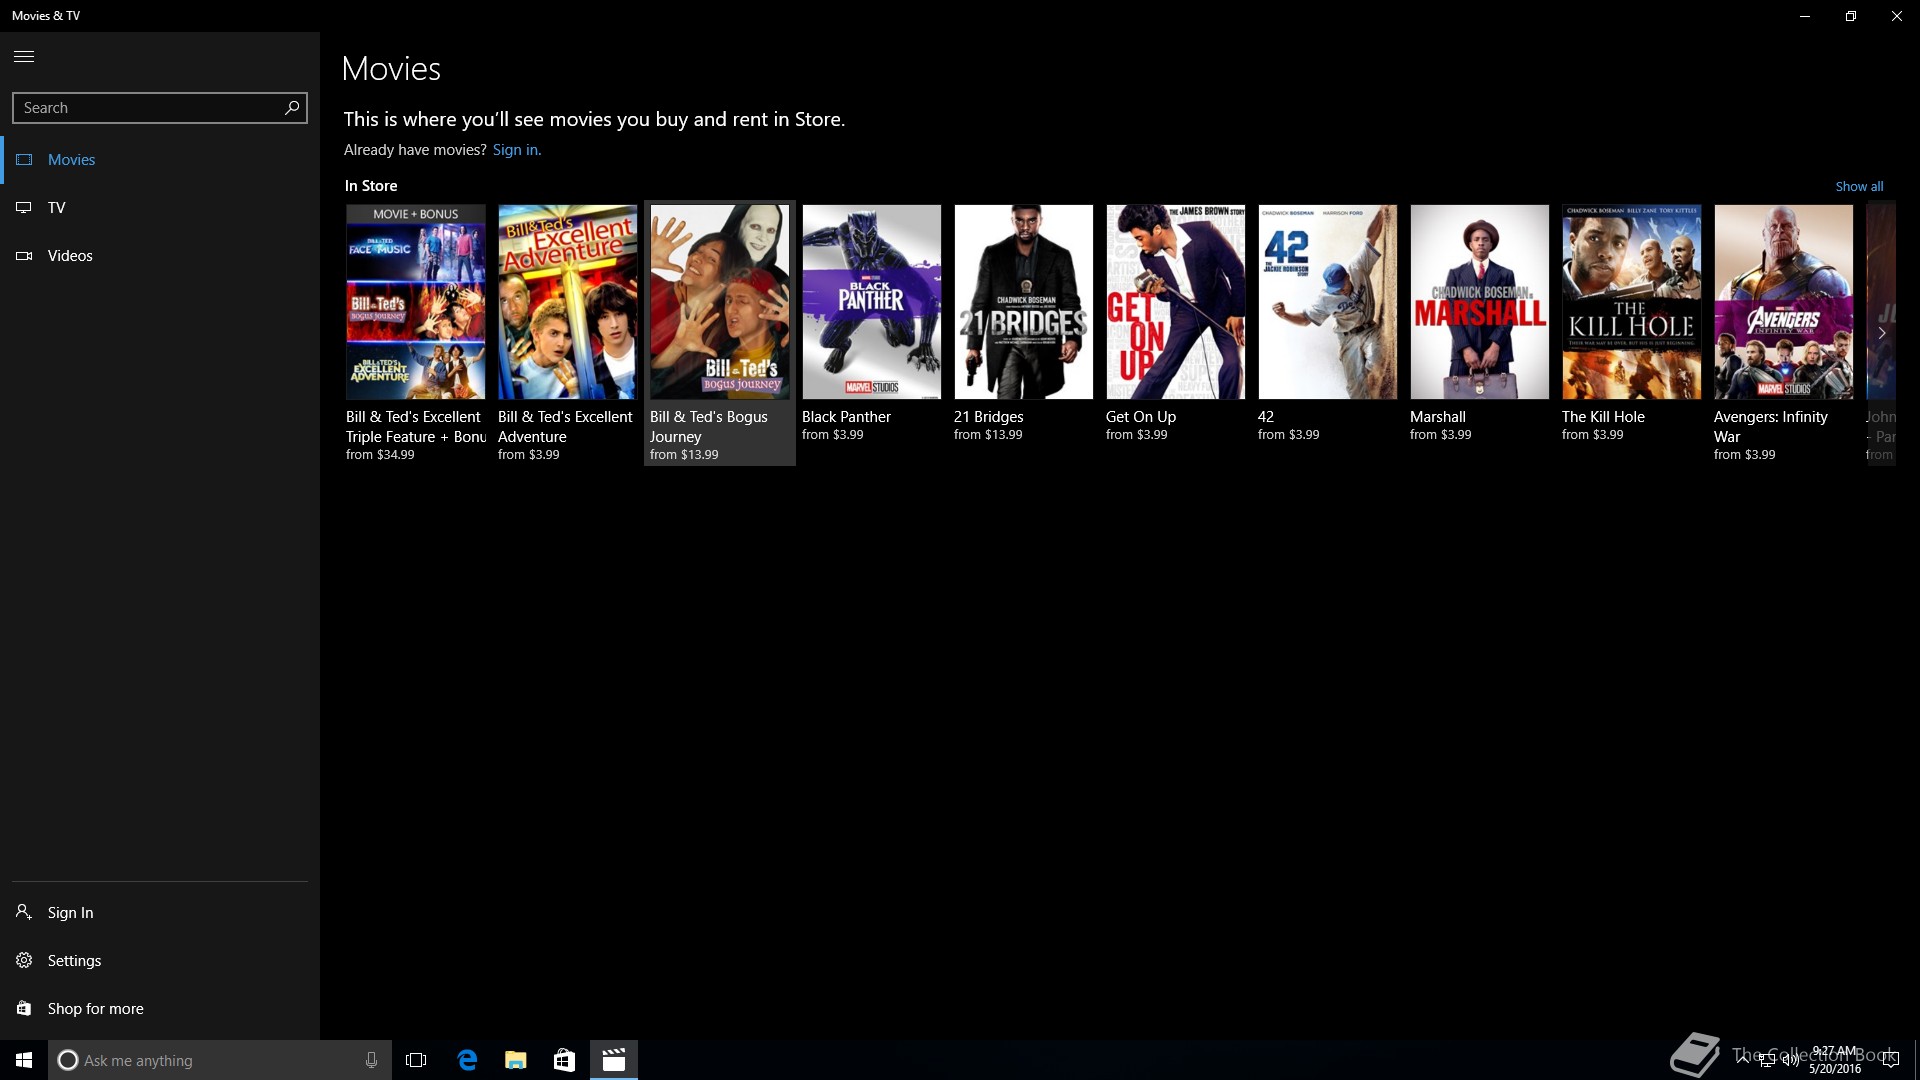This screenshot has height=1080, width=1920.
Task: Open Bill & Ted's Excellent Adventure poster
Action: pyautogui.click(x=568, y=302)
